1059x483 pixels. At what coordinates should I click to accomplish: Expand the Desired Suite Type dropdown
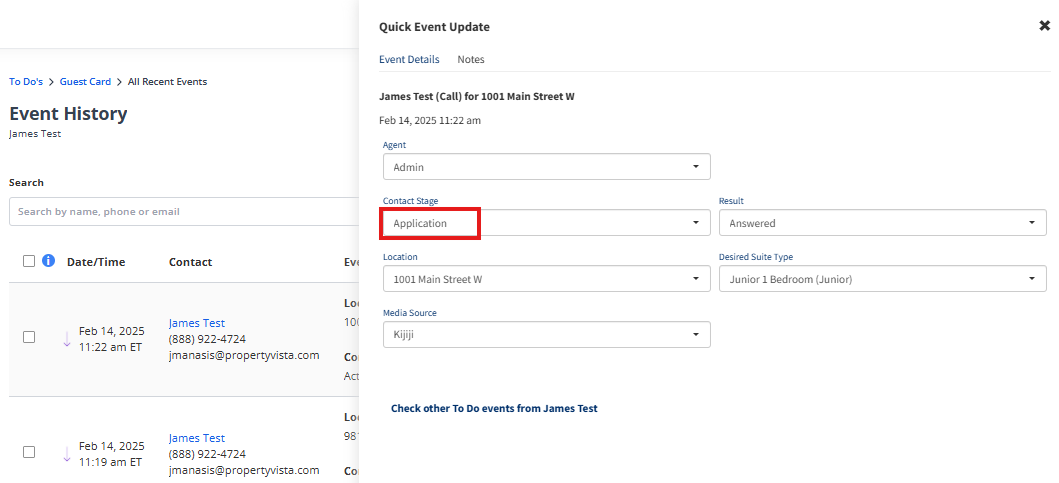pos(883,279)
